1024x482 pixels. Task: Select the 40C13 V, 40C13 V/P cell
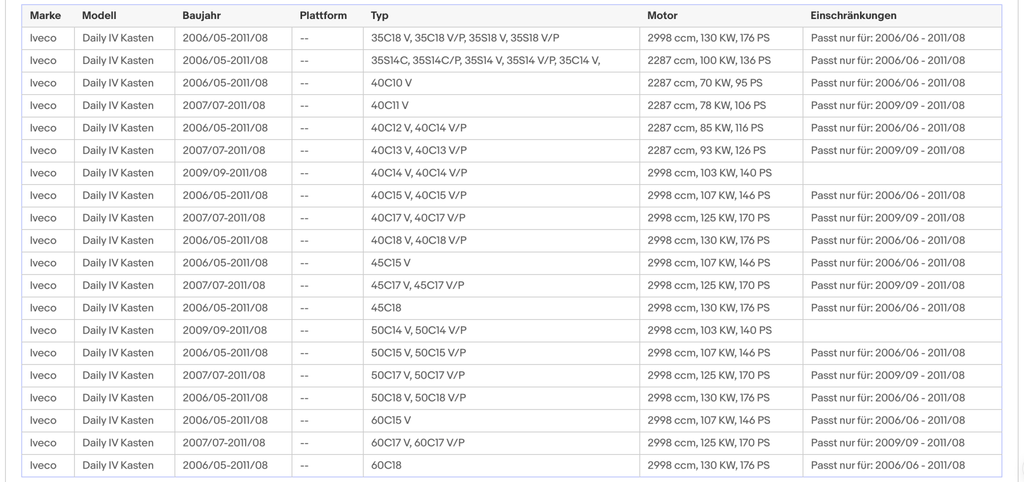[501, 150]
